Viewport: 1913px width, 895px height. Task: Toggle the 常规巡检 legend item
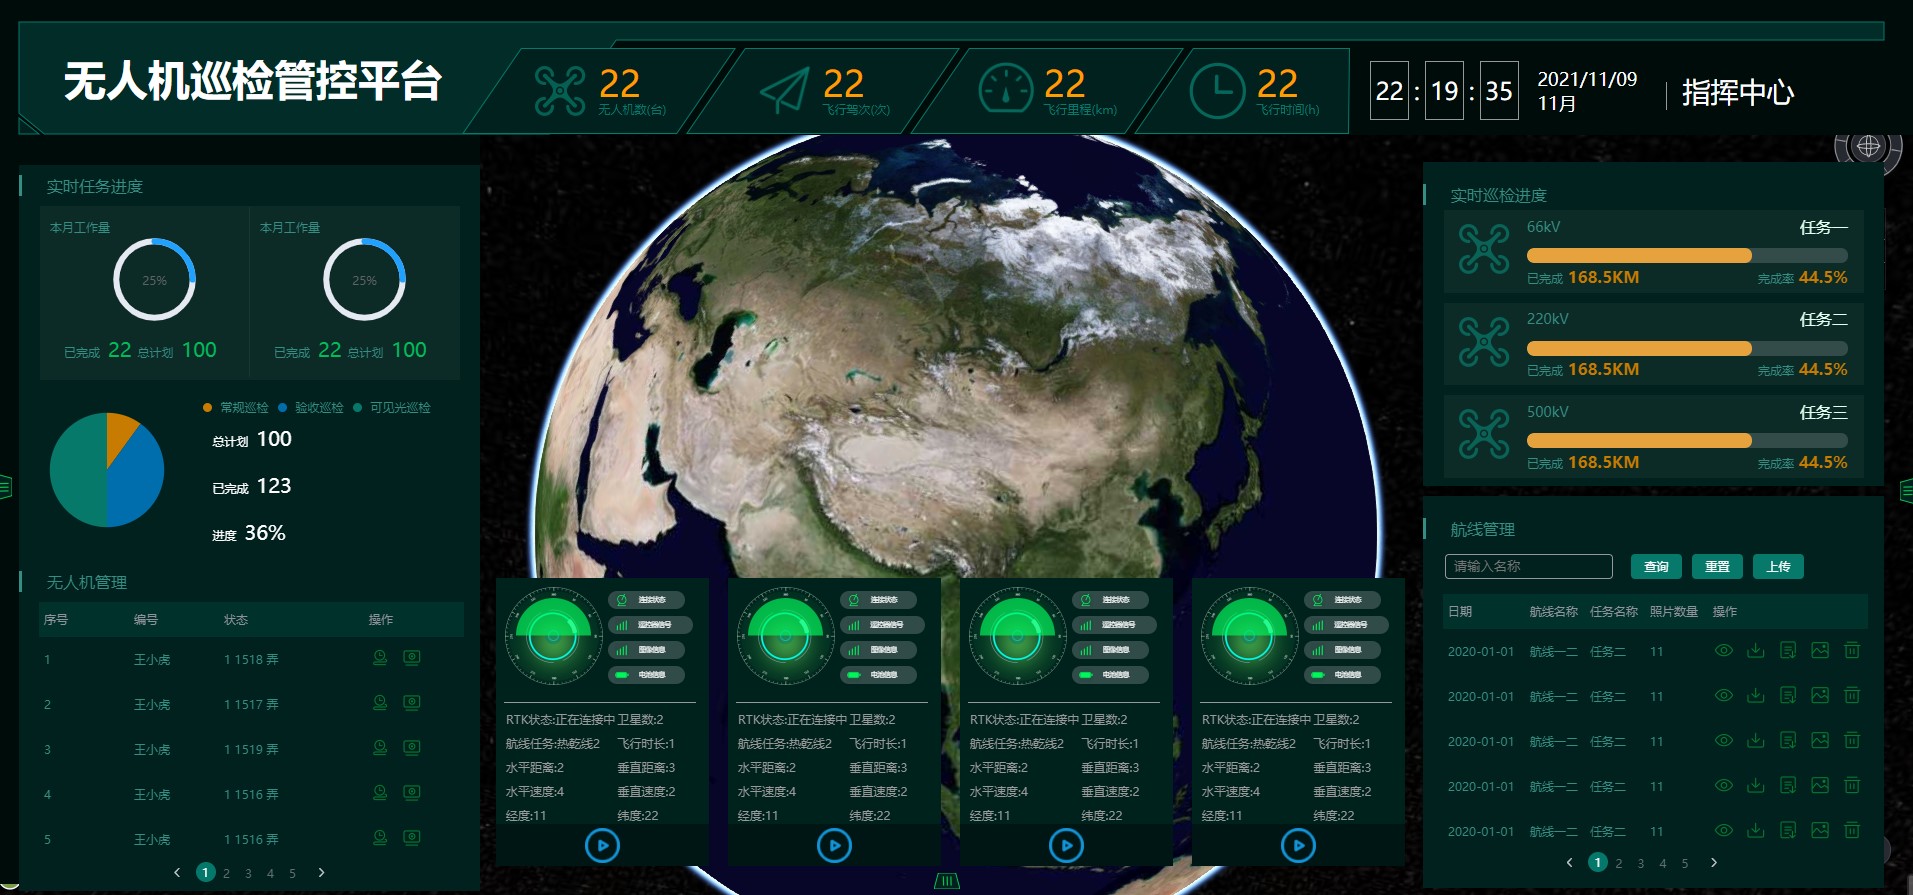tap(236, 408)
